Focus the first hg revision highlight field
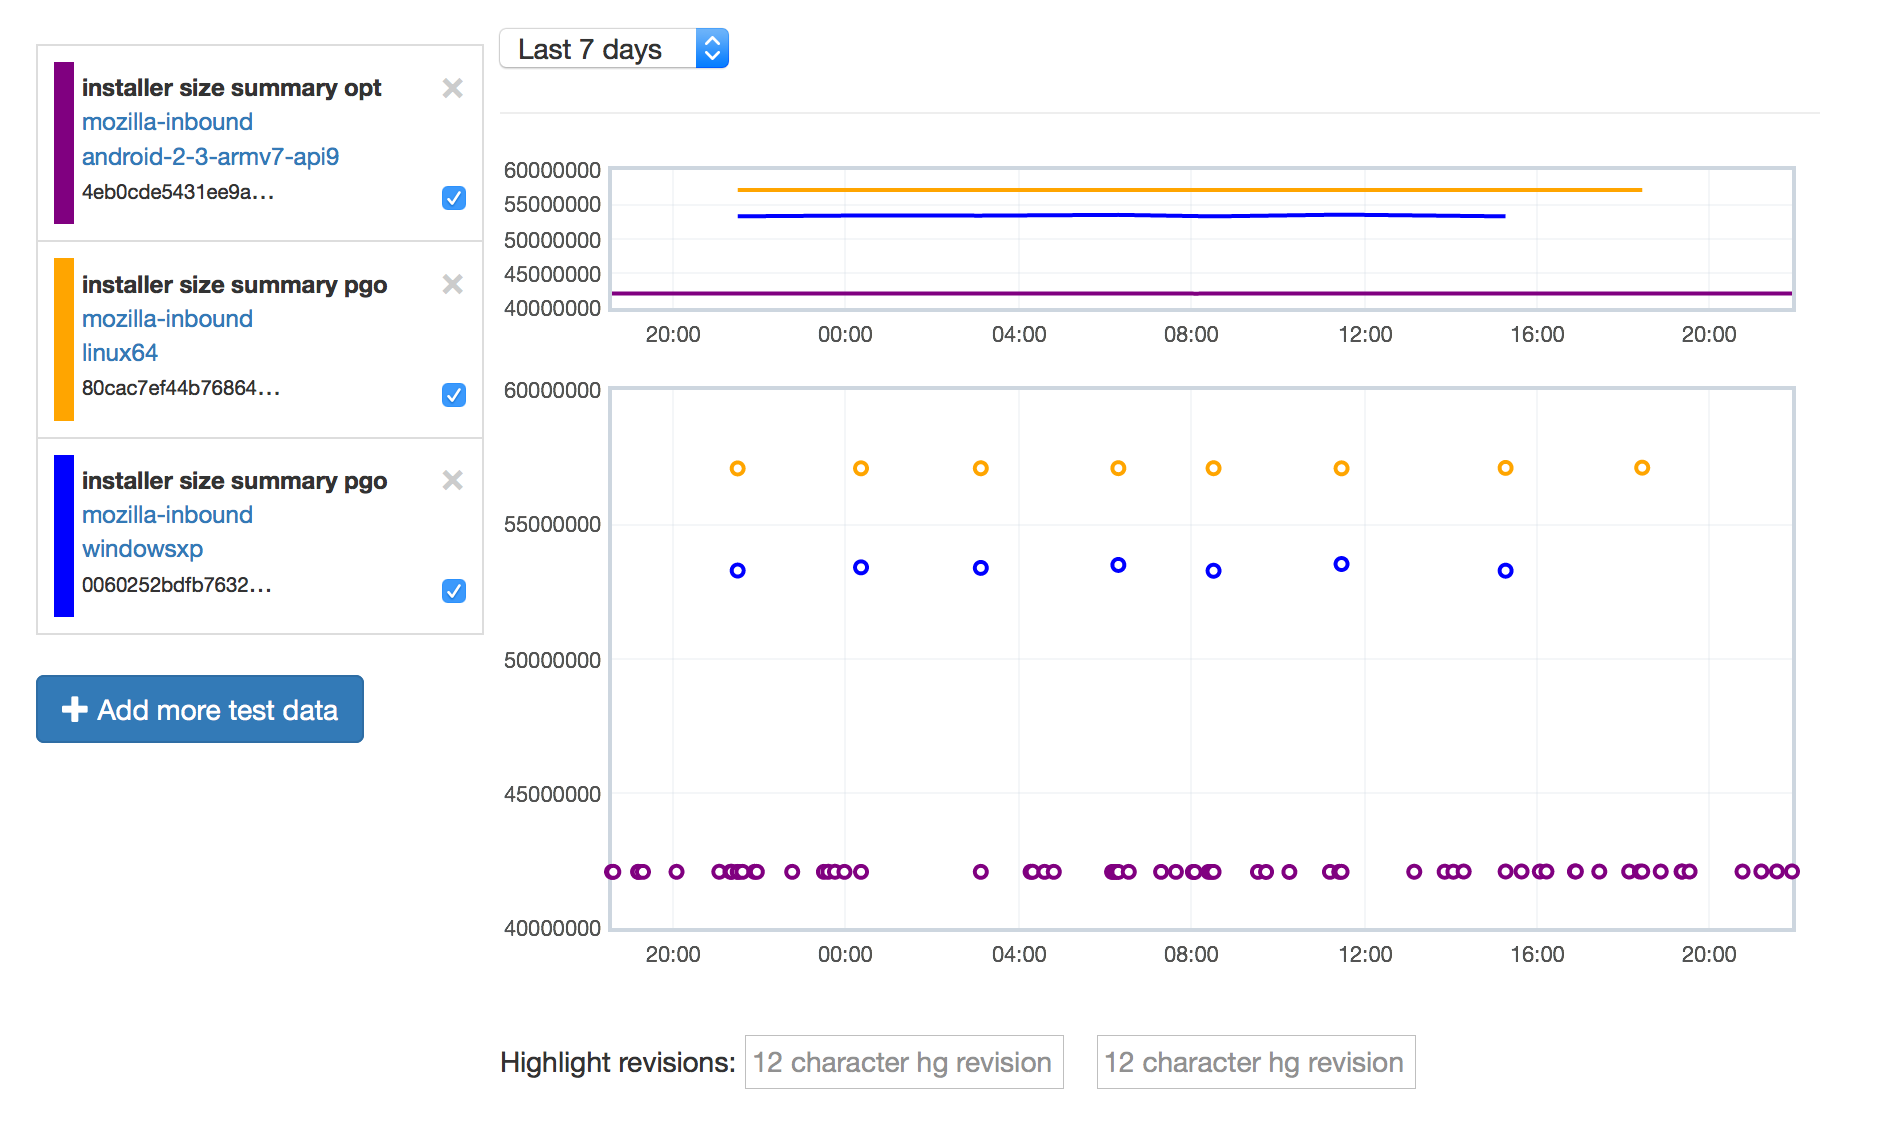Image resolution: width=1878 pixels, height=1134 pixels. tap(903, 1062)
